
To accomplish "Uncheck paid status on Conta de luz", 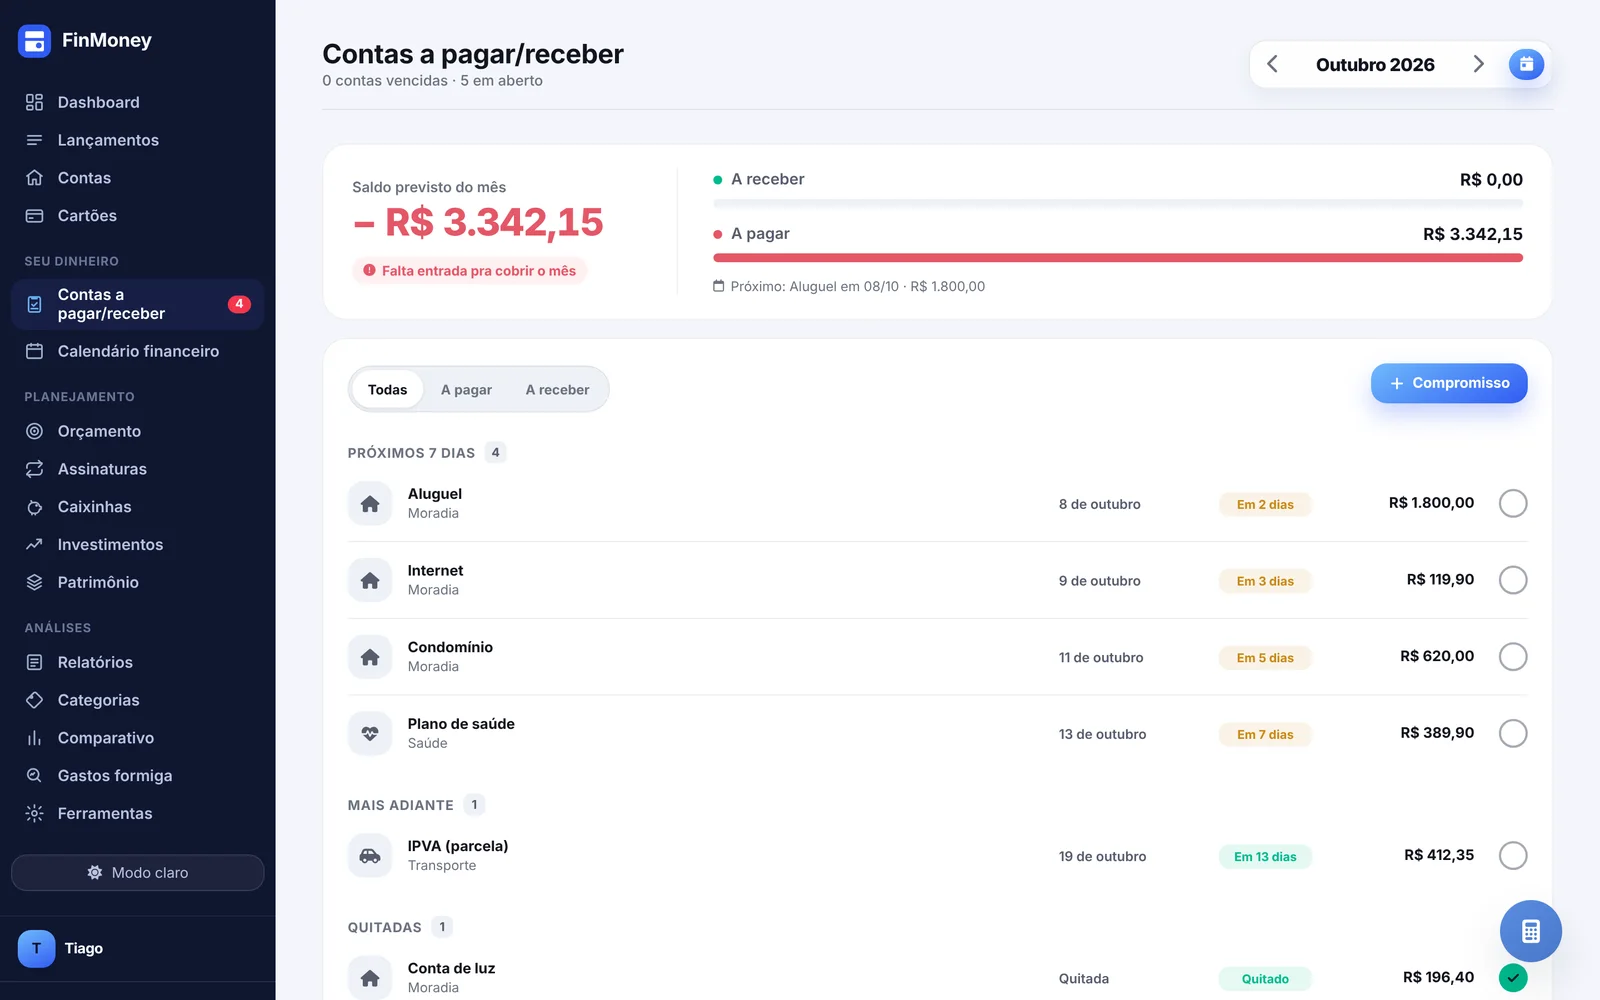I will click(x=1513, y=978).
